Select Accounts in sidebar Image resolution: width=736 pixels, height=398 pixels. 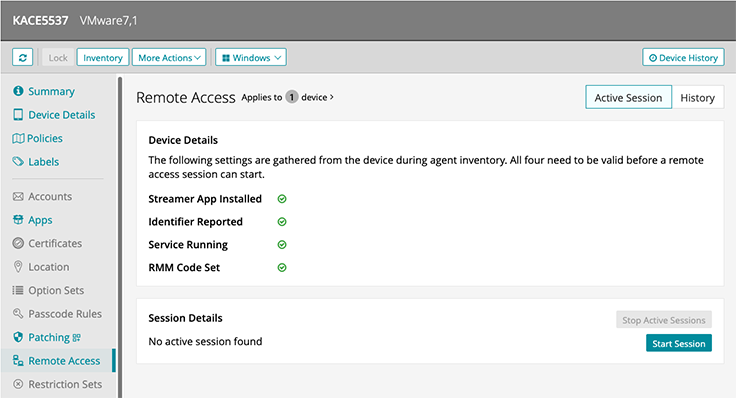click(50, 197)
